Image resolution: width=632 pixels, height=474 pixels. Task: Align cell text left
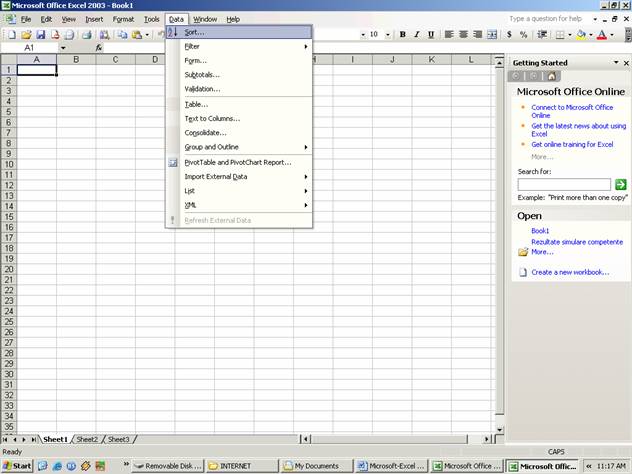449,35
